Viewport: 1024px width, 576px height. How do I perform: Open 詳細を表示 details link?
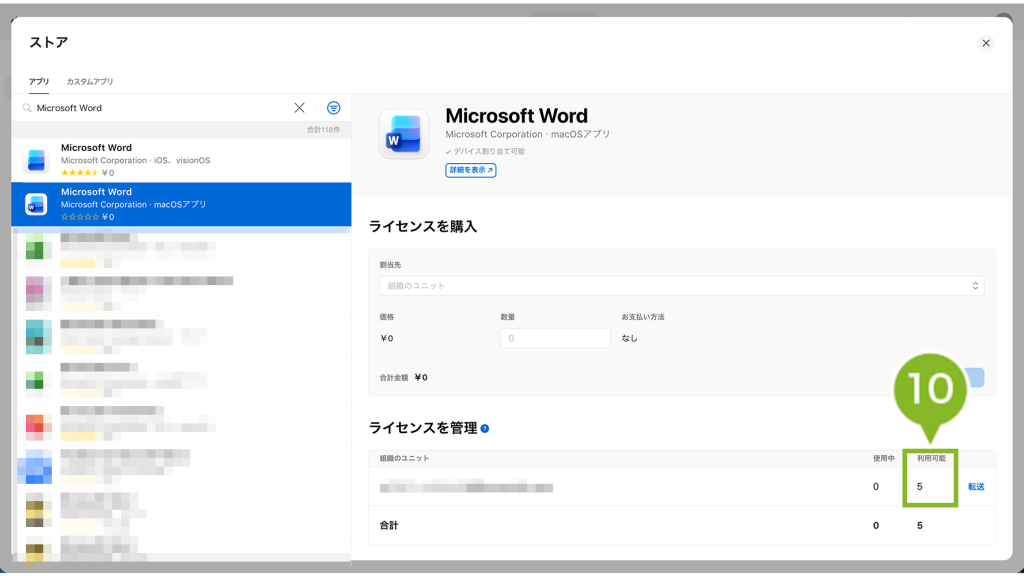coord(470,170)
